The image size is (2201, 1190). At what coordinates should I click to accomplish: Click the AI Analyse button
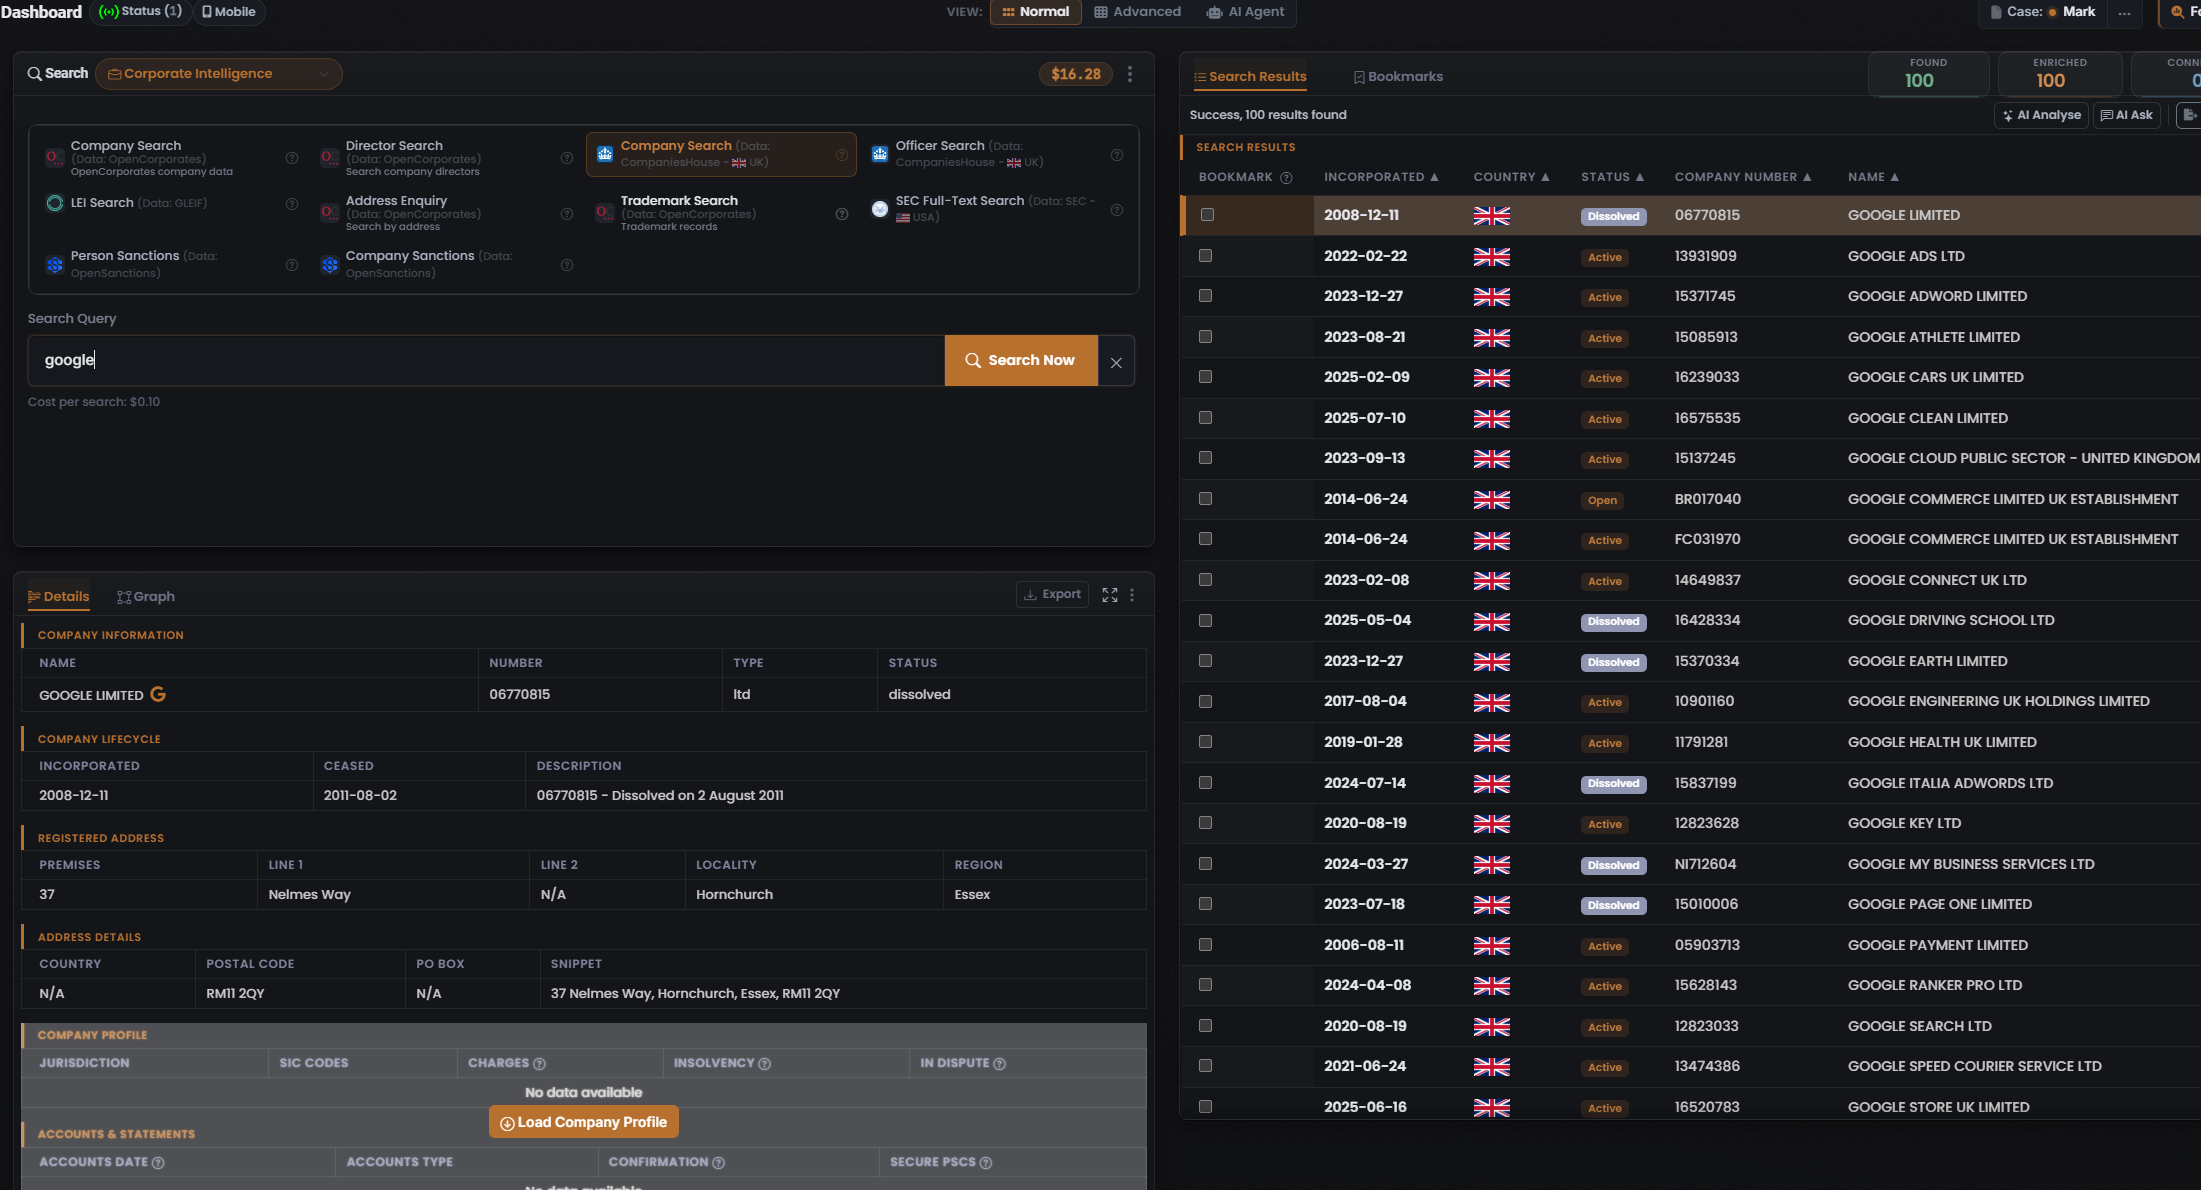(2041, 116)
